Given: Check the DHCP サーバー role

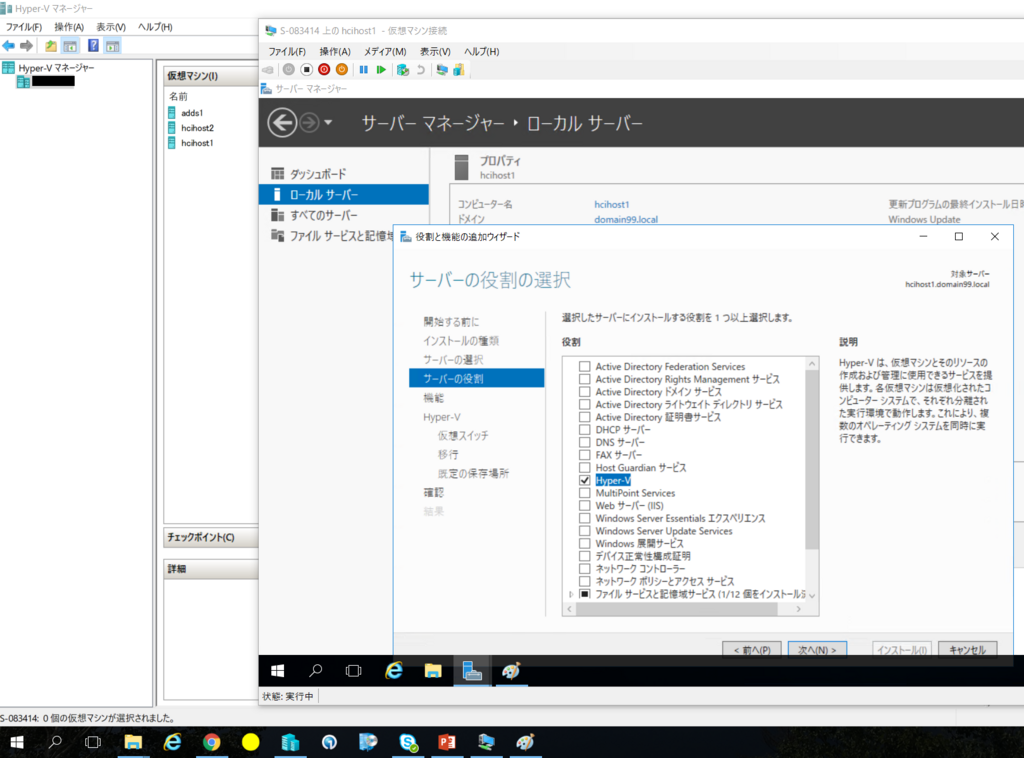Looking at the screenshot, I should click(584, 430).
